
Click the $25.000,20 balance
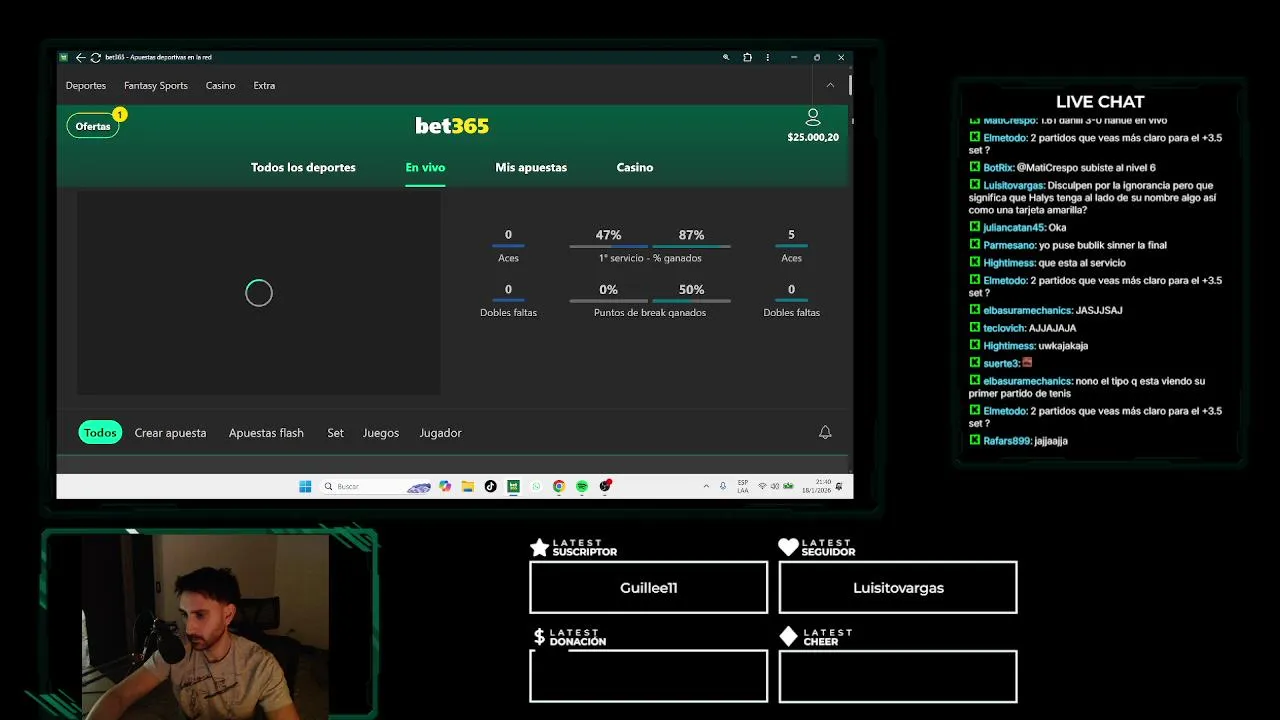tap(813, 137)
